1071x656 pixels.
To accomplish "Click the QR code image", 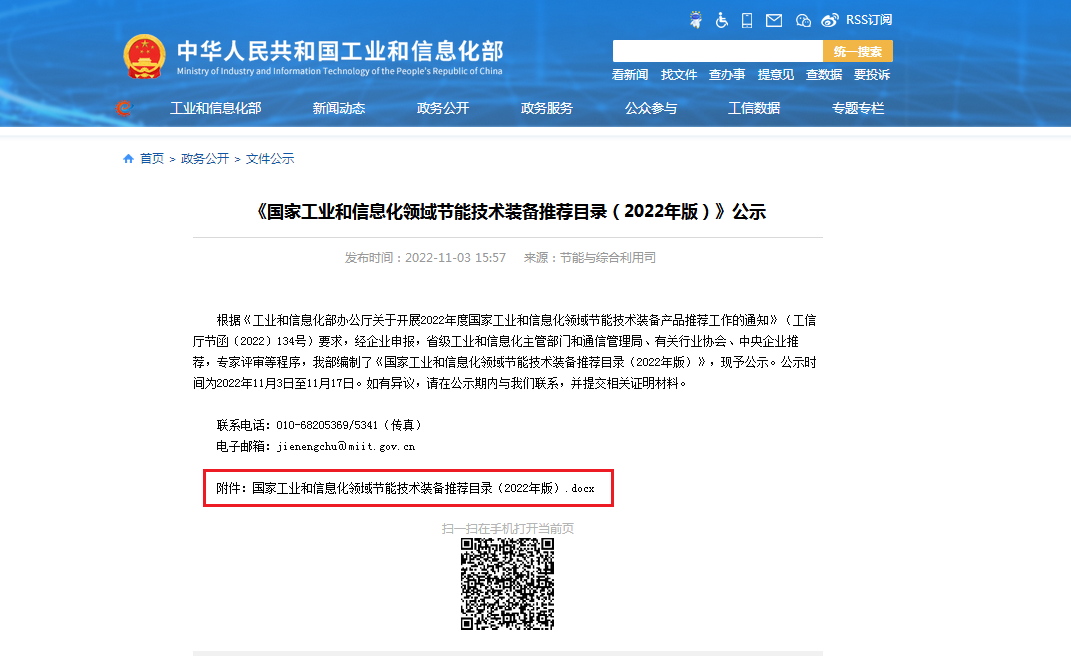I will tap(507, 584).
